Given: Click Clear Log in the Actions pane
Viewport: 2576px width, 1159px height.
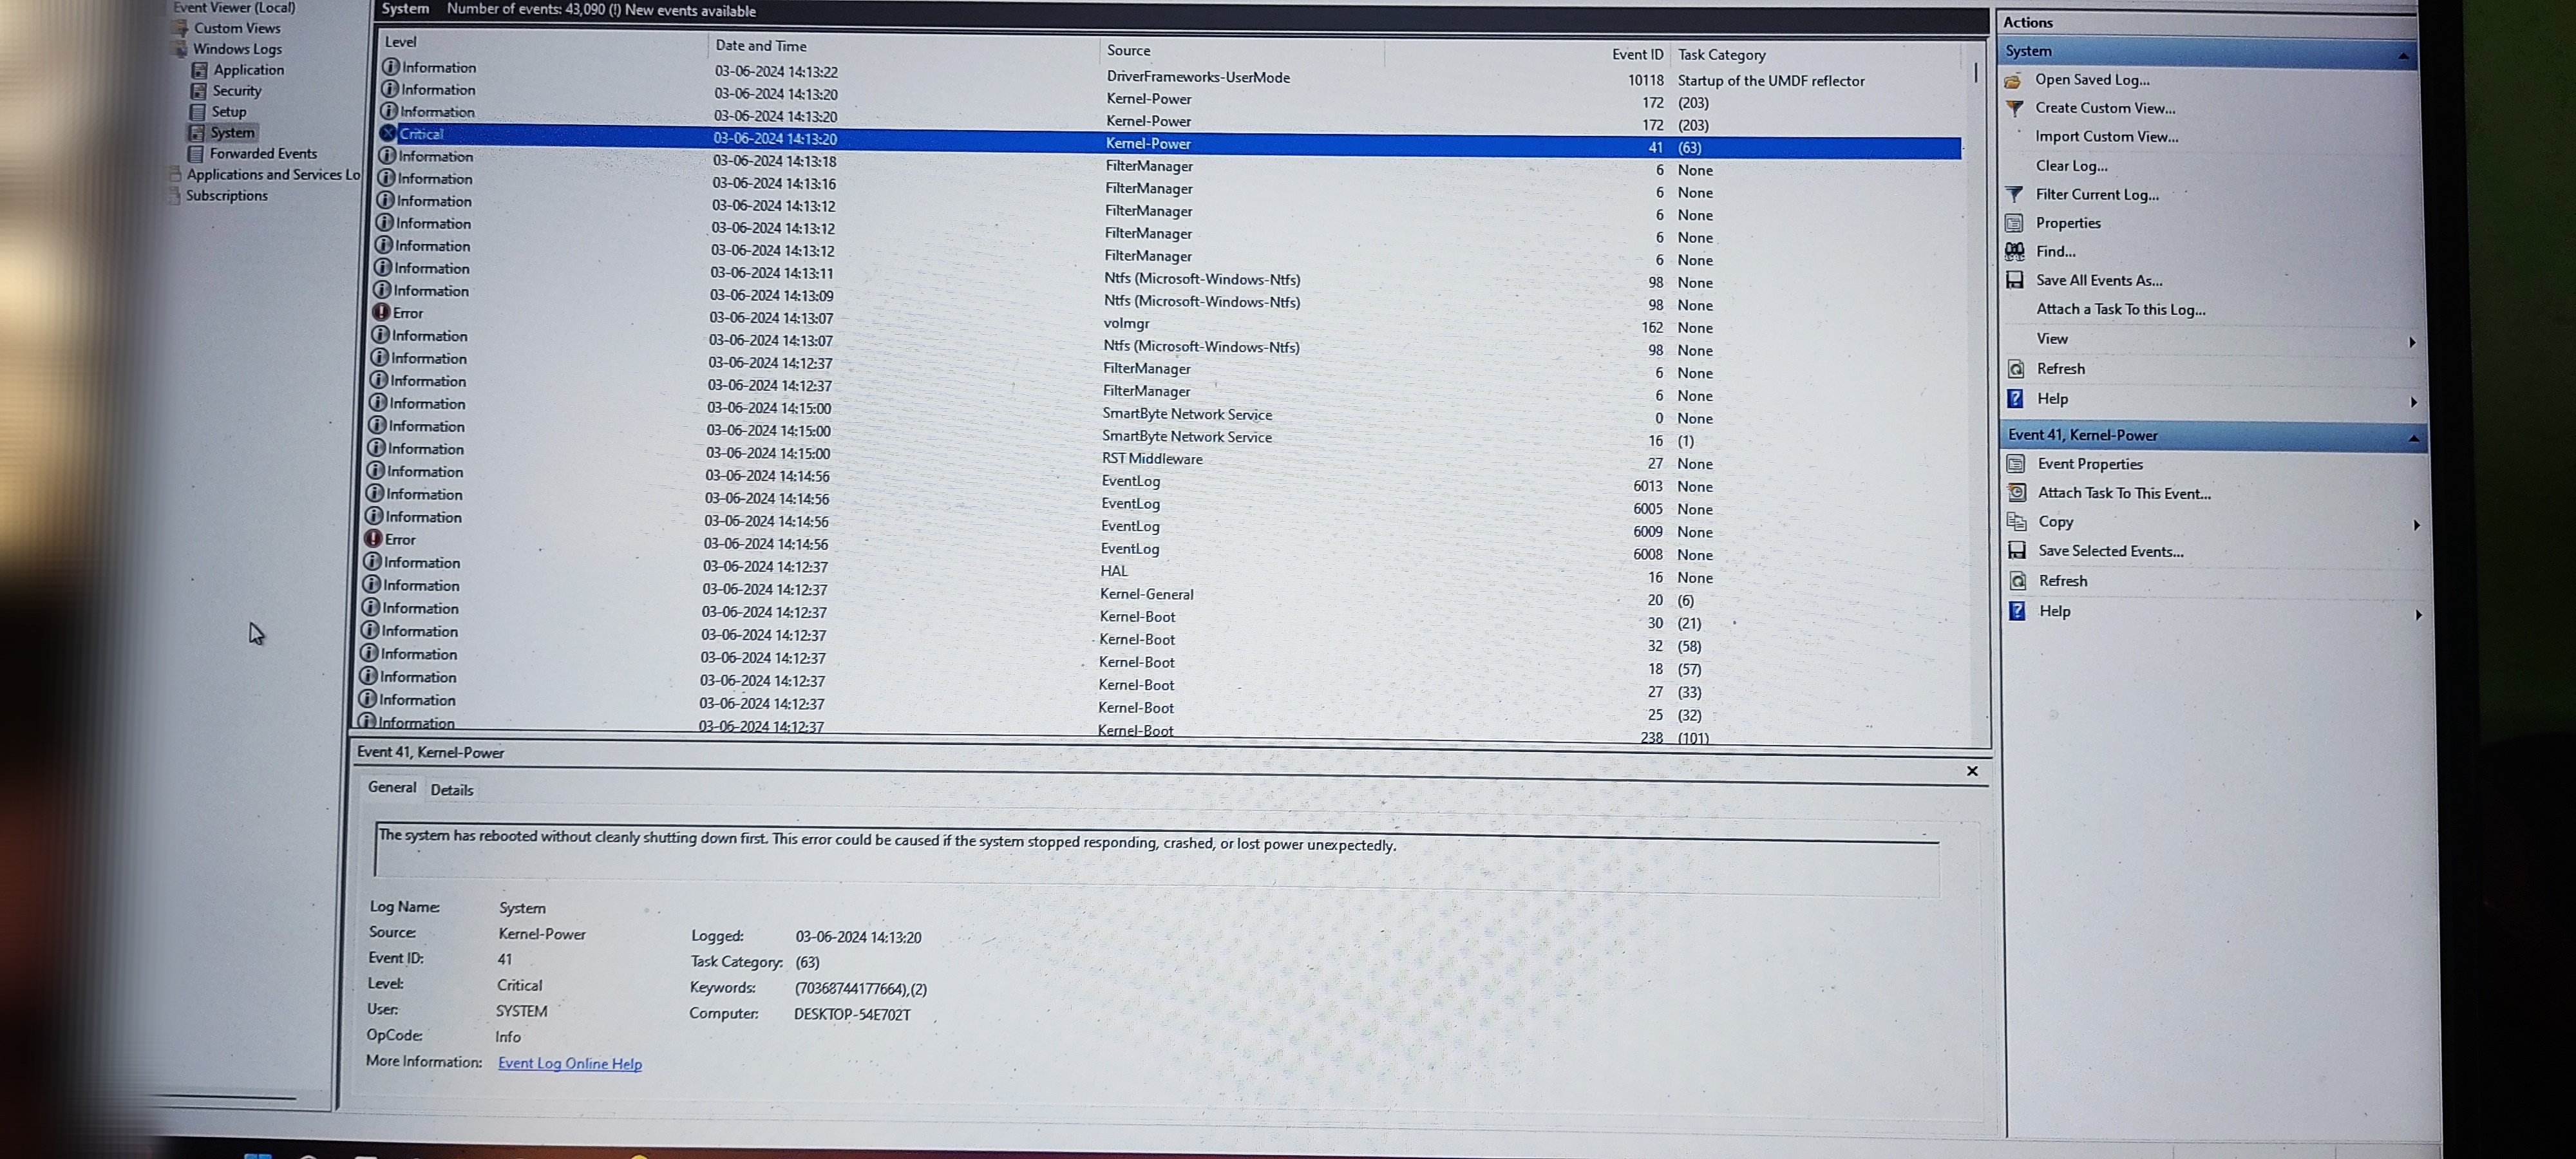Looking at the screenshot, I should (2071, 166).
